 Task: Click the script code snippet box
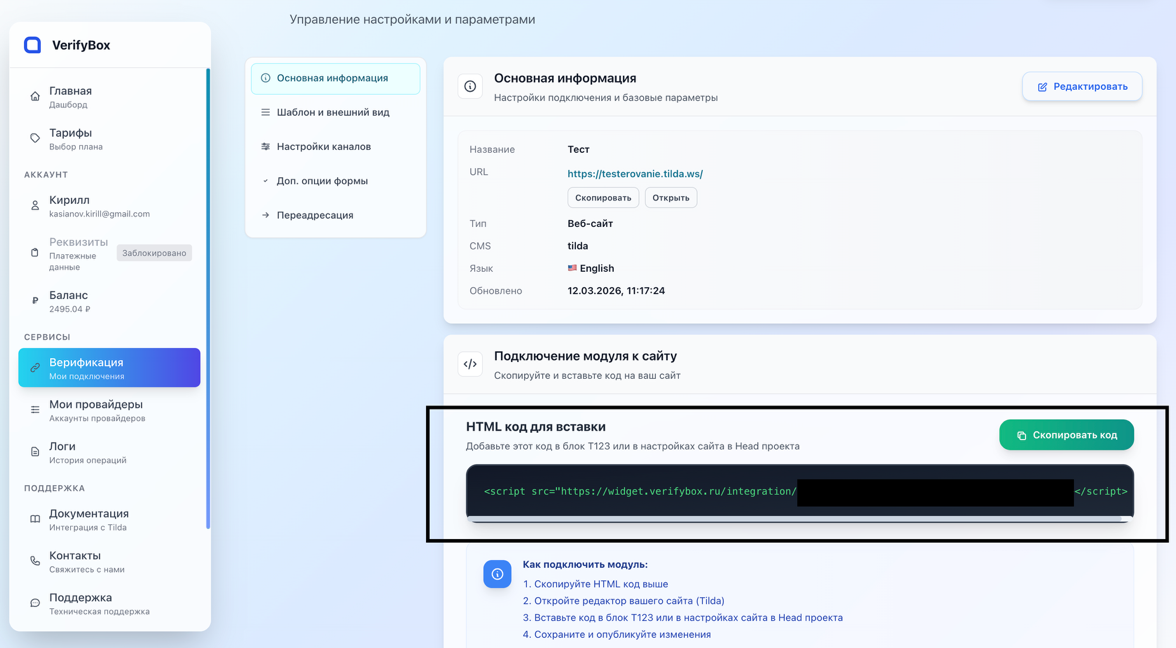tap(800, 491)
